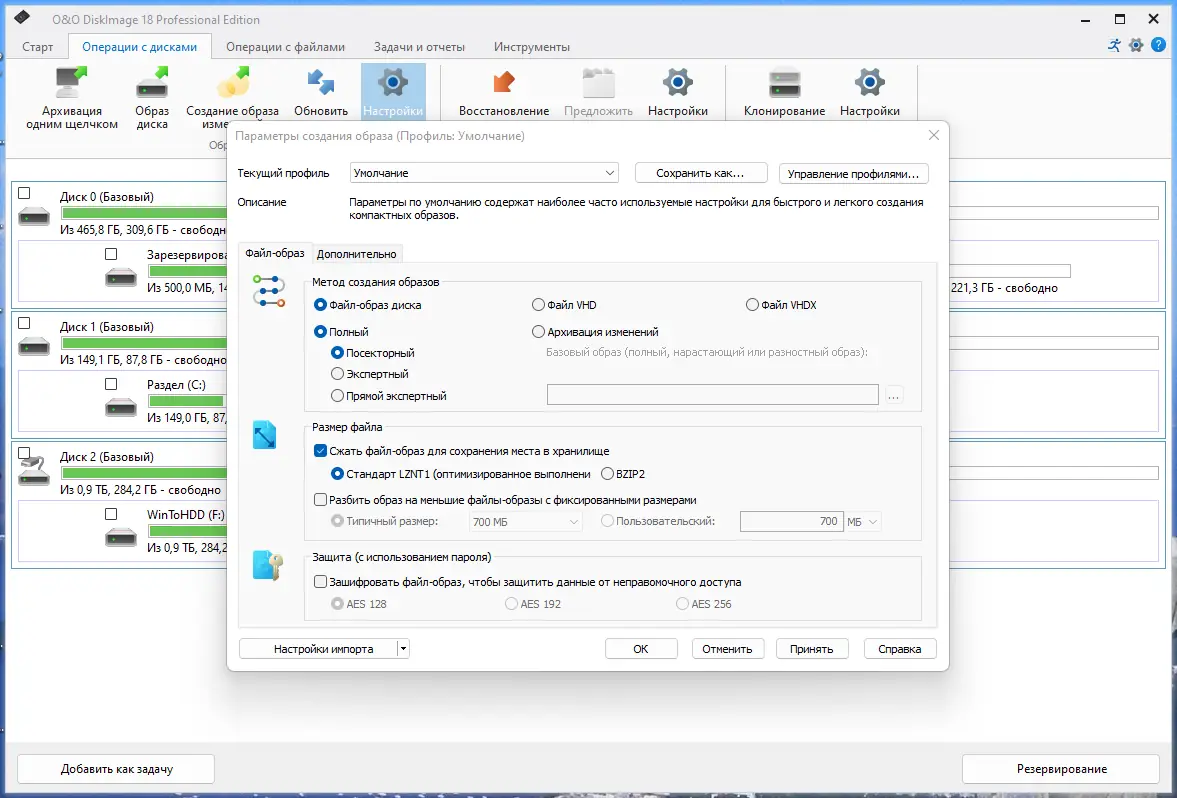Select the Обновить refresh icon

(321, 83)
